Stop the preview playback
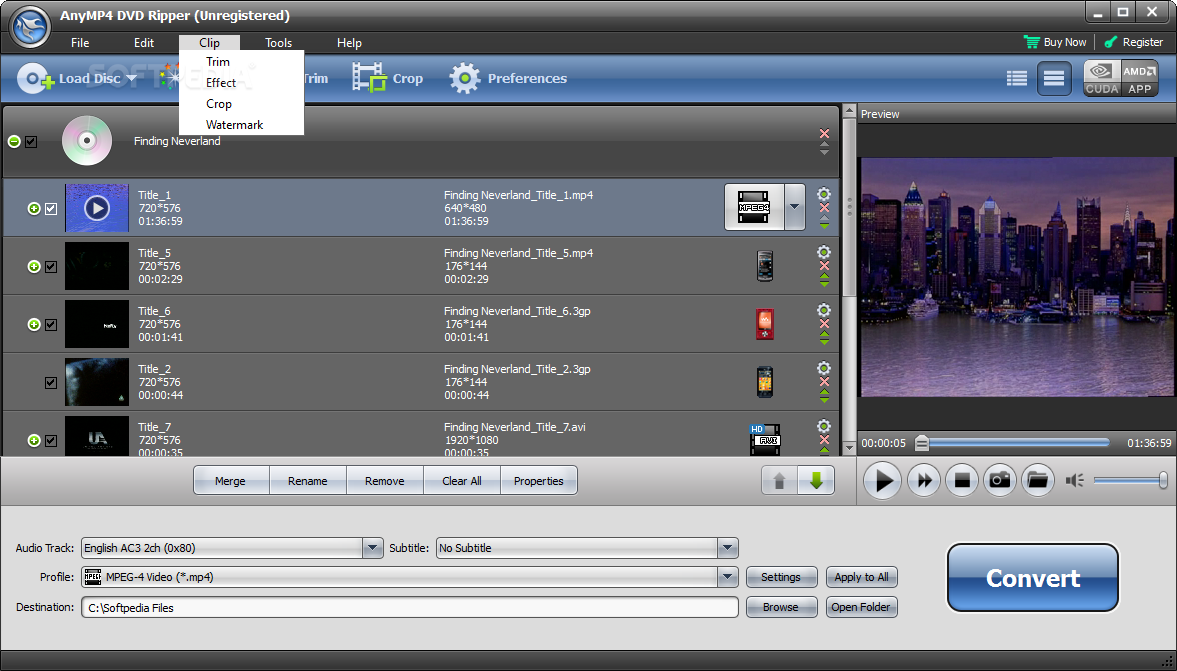1177x671 pixels. click(x=962, y=480)
